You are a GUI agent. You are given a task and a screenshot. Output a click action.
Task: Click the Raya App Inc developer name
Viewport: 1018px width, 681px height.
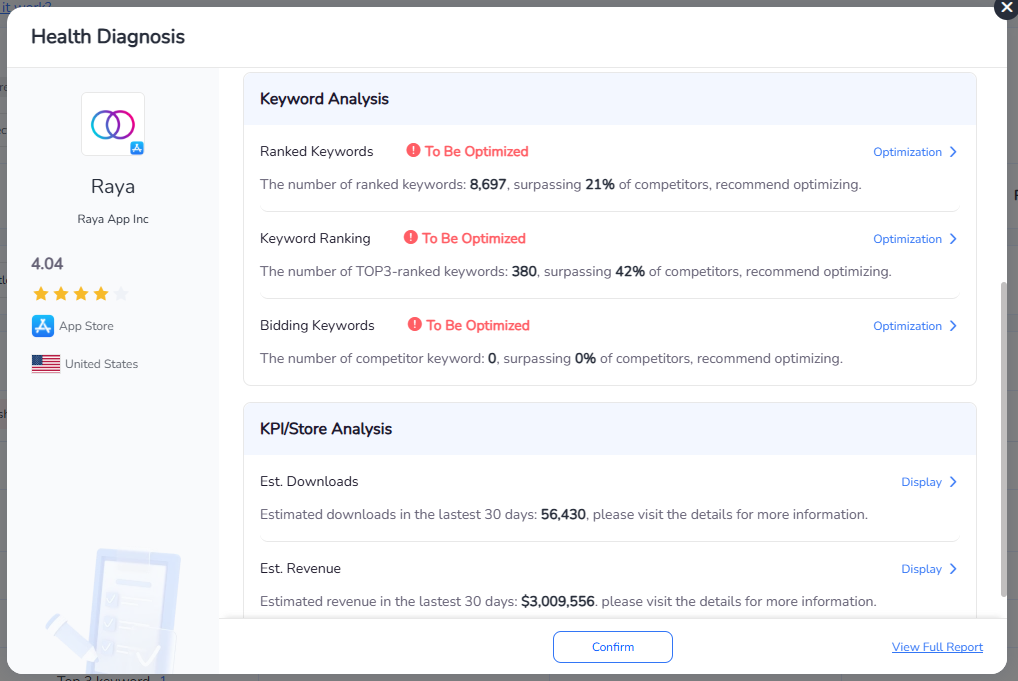click(113, 219)
